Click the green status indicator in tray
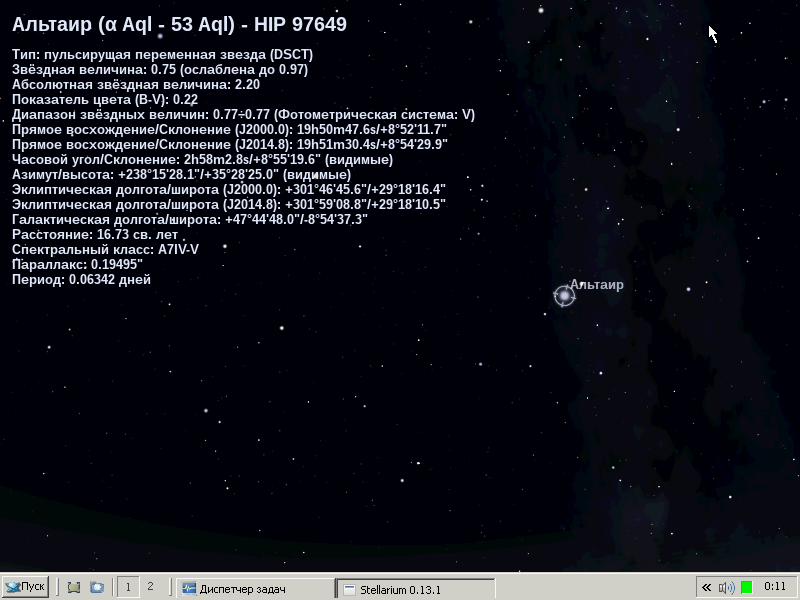 (746, 588)
